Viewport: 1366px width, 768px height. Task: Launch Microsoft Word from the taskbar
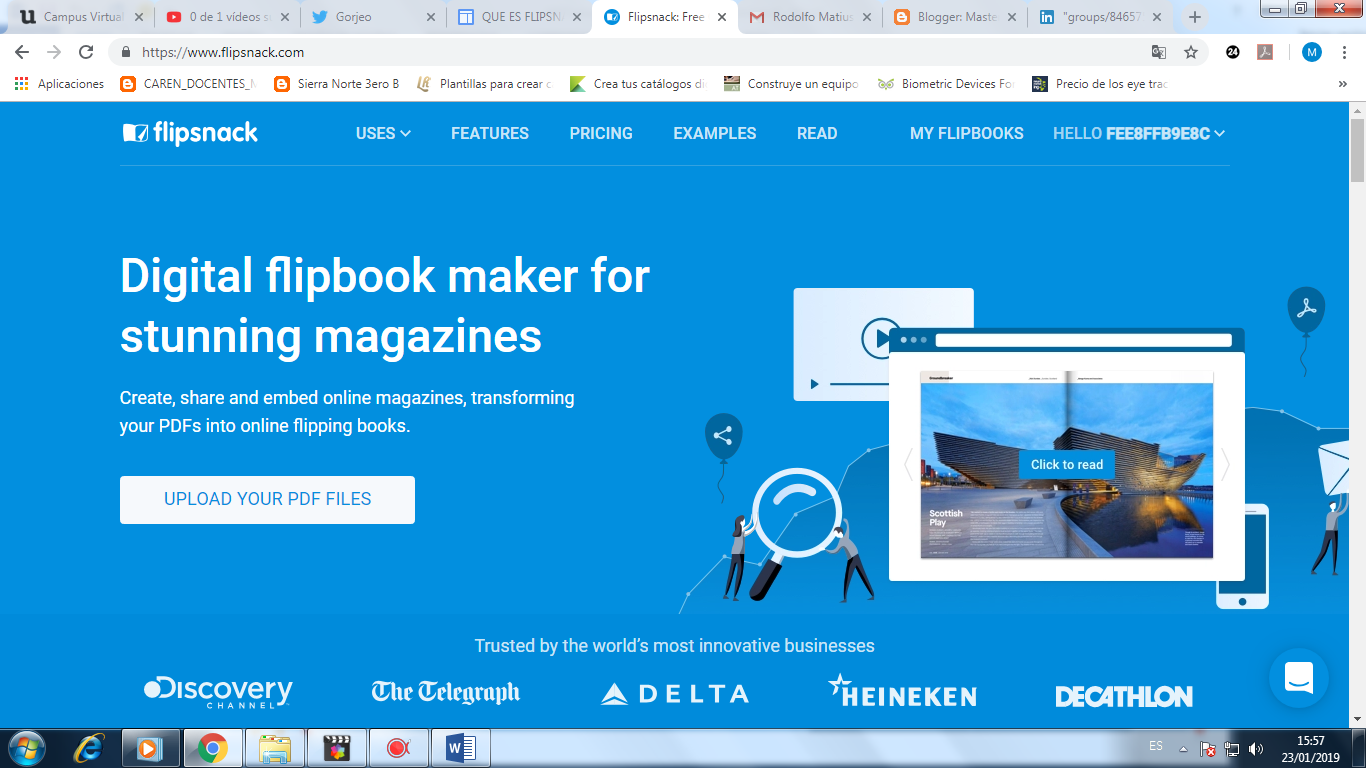tap(458, 747)
